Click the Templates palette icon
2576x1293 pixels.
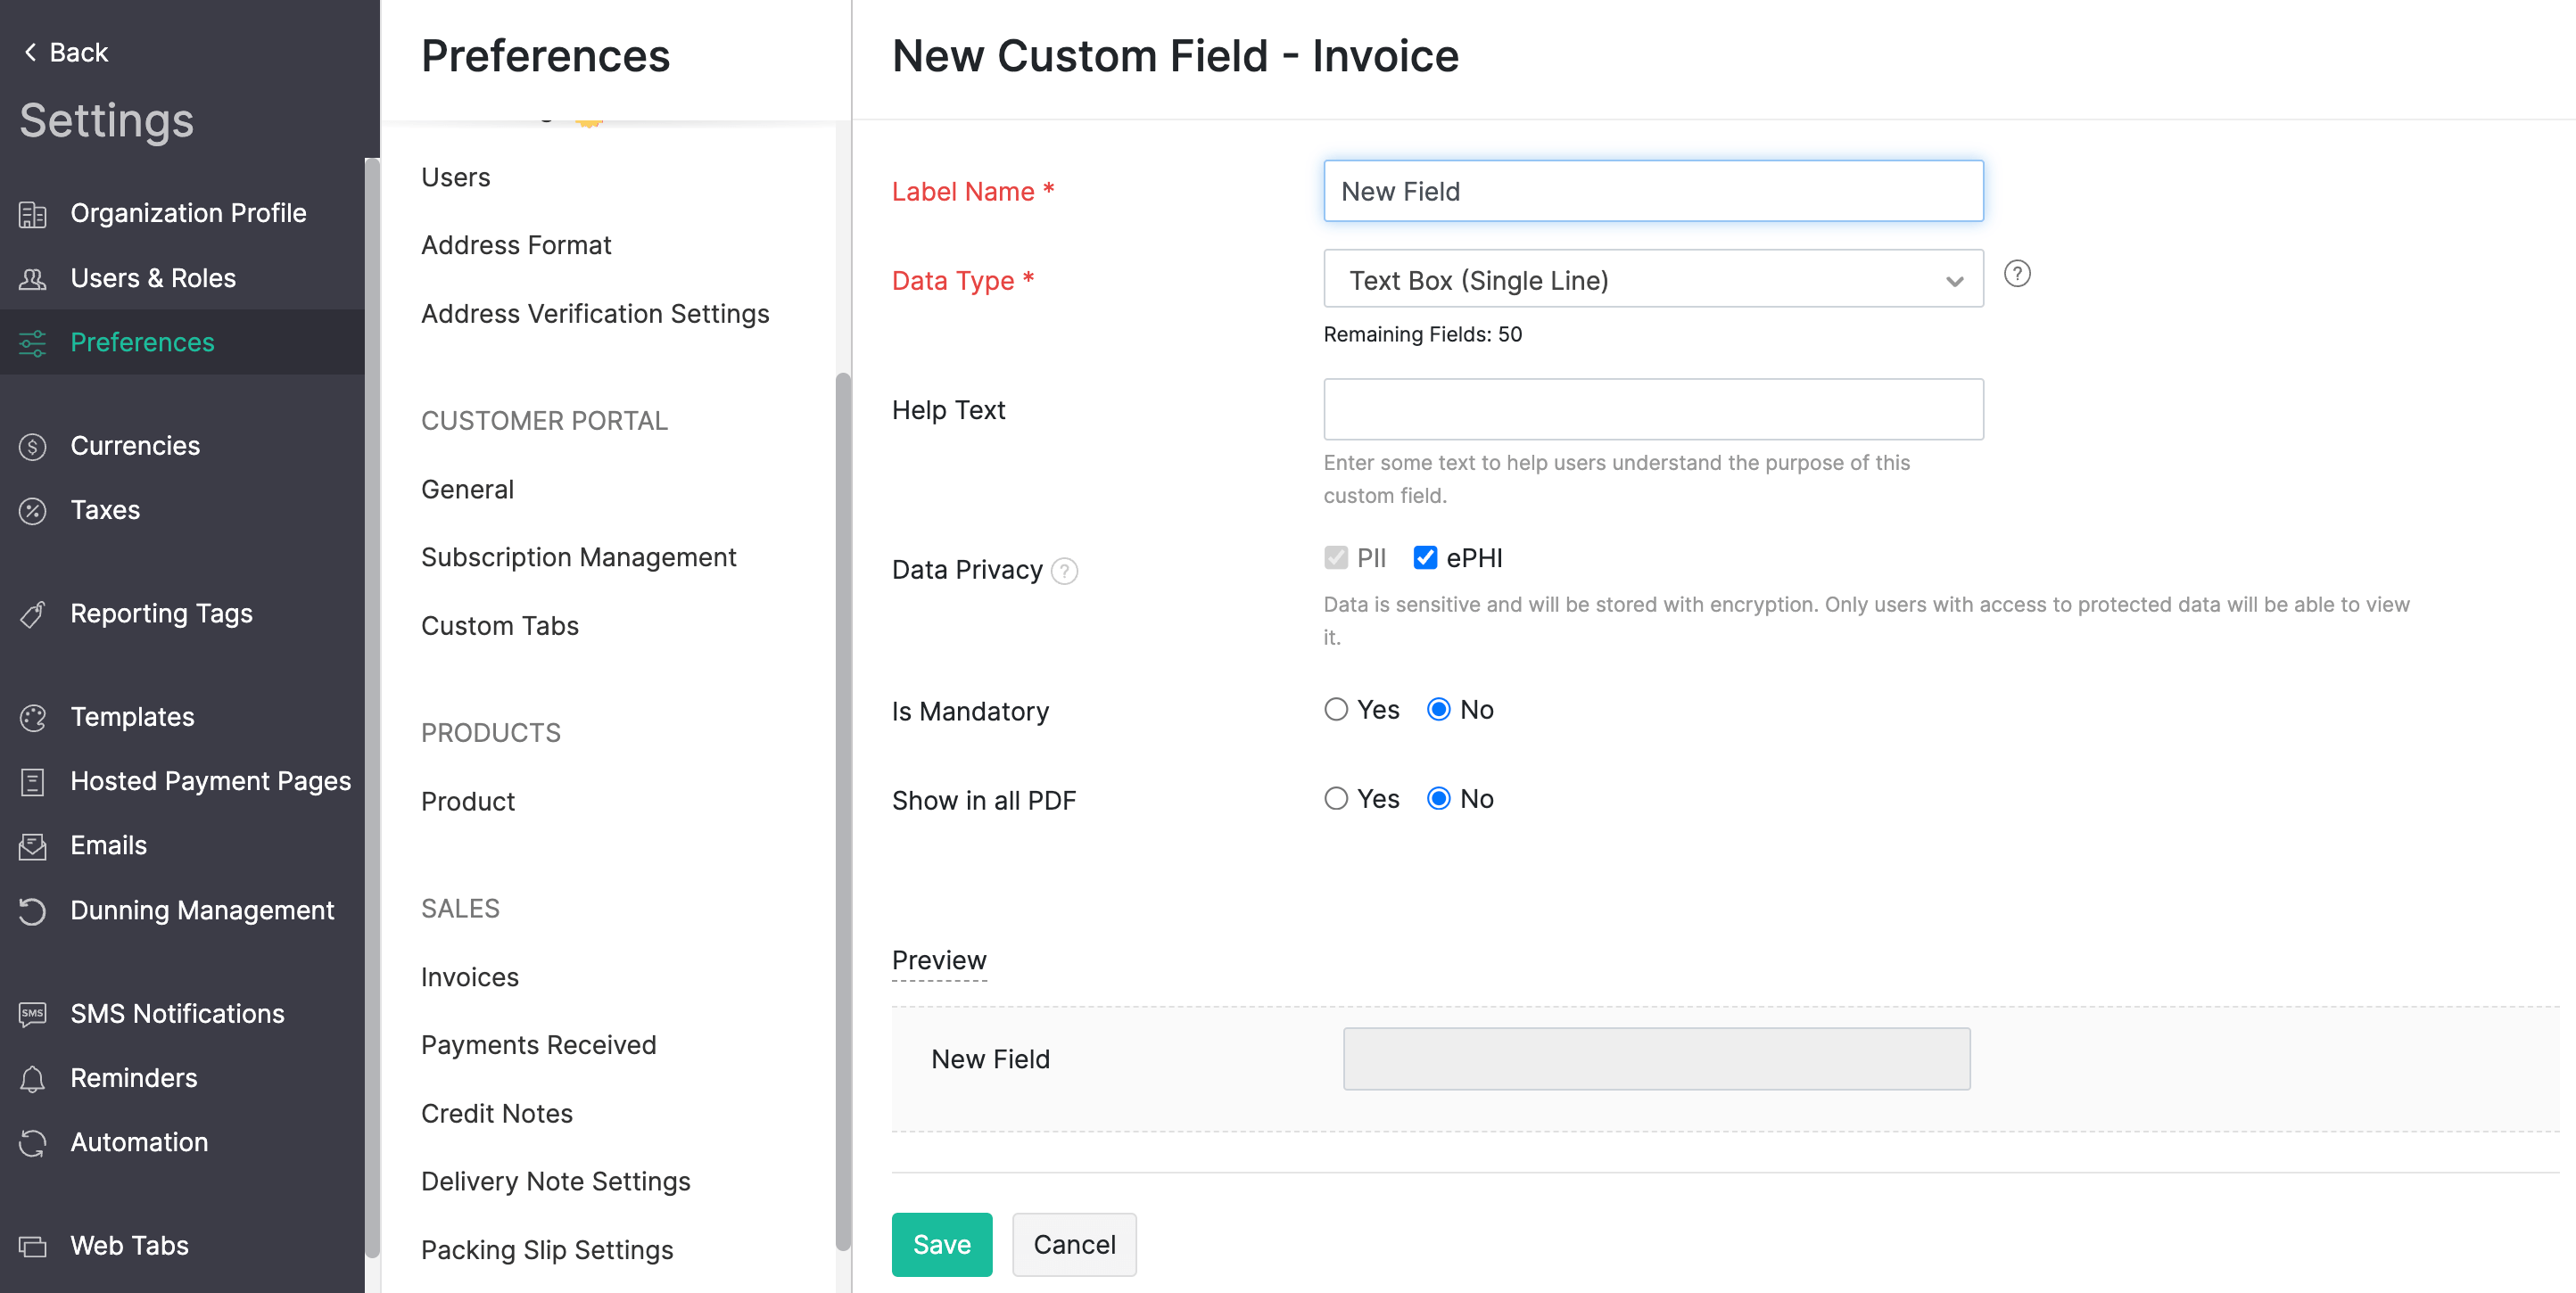tap(32, 717)
